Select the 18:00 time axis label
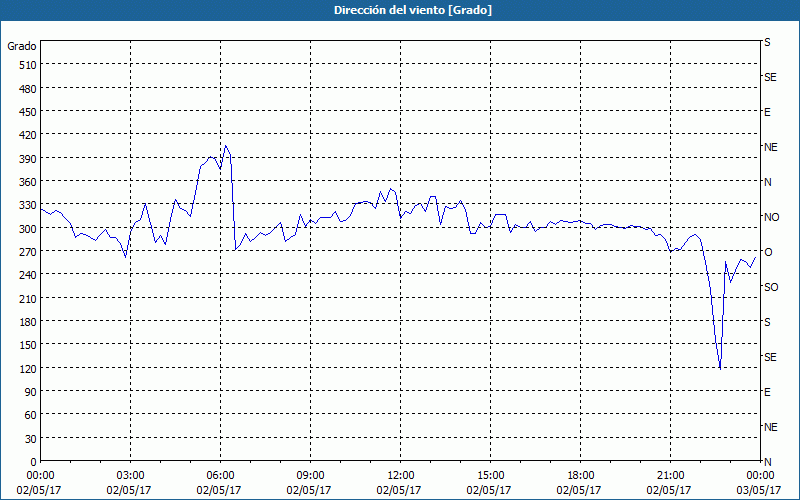The width and height of the screenshot is (800, 500). pyautogui.click(x=580, y=476)
